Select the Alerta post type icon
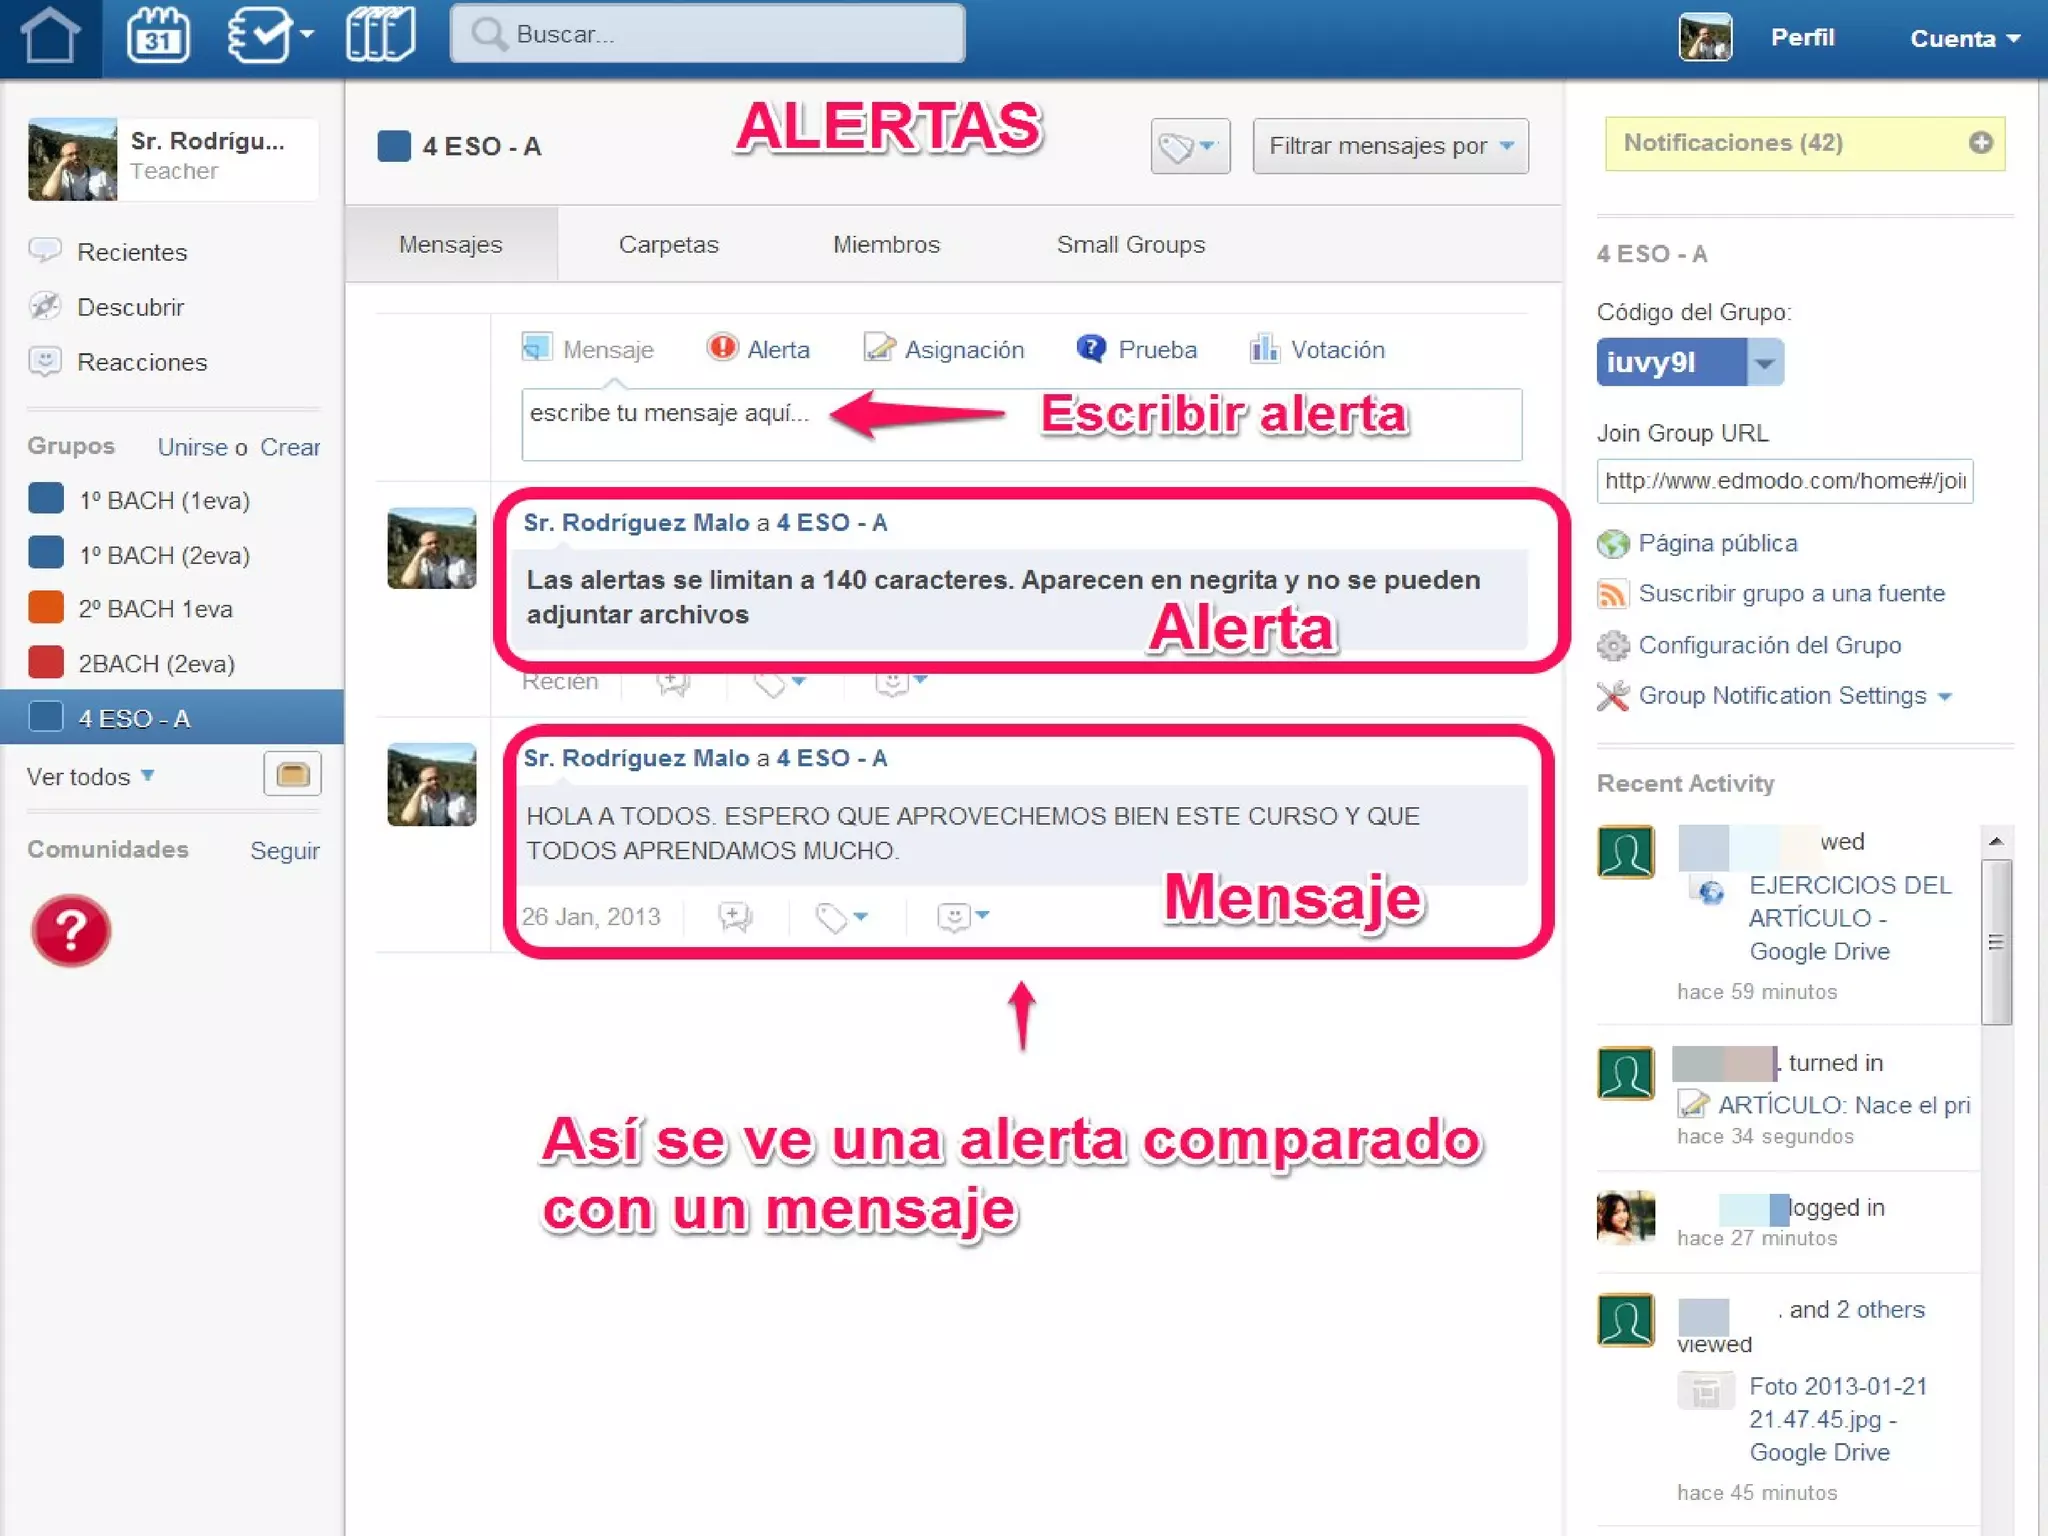Screen dimensions: 2048x1536 (x=722, y=347)
